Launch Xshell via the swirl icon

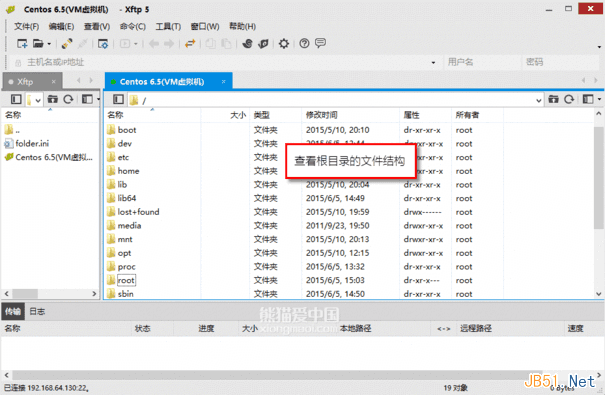click(x=247, y=44)
